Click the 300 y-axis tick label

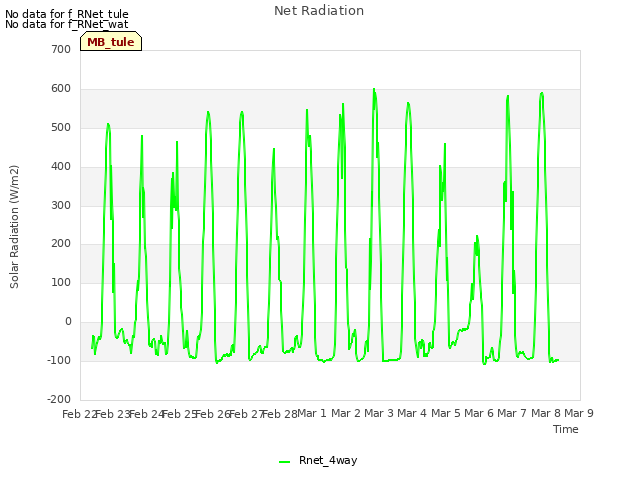pos(61,205)
